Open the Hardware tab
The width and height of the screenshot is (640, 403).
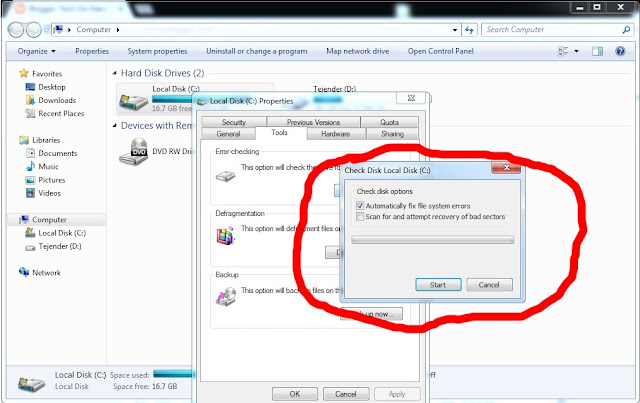[x=336, y=134]
